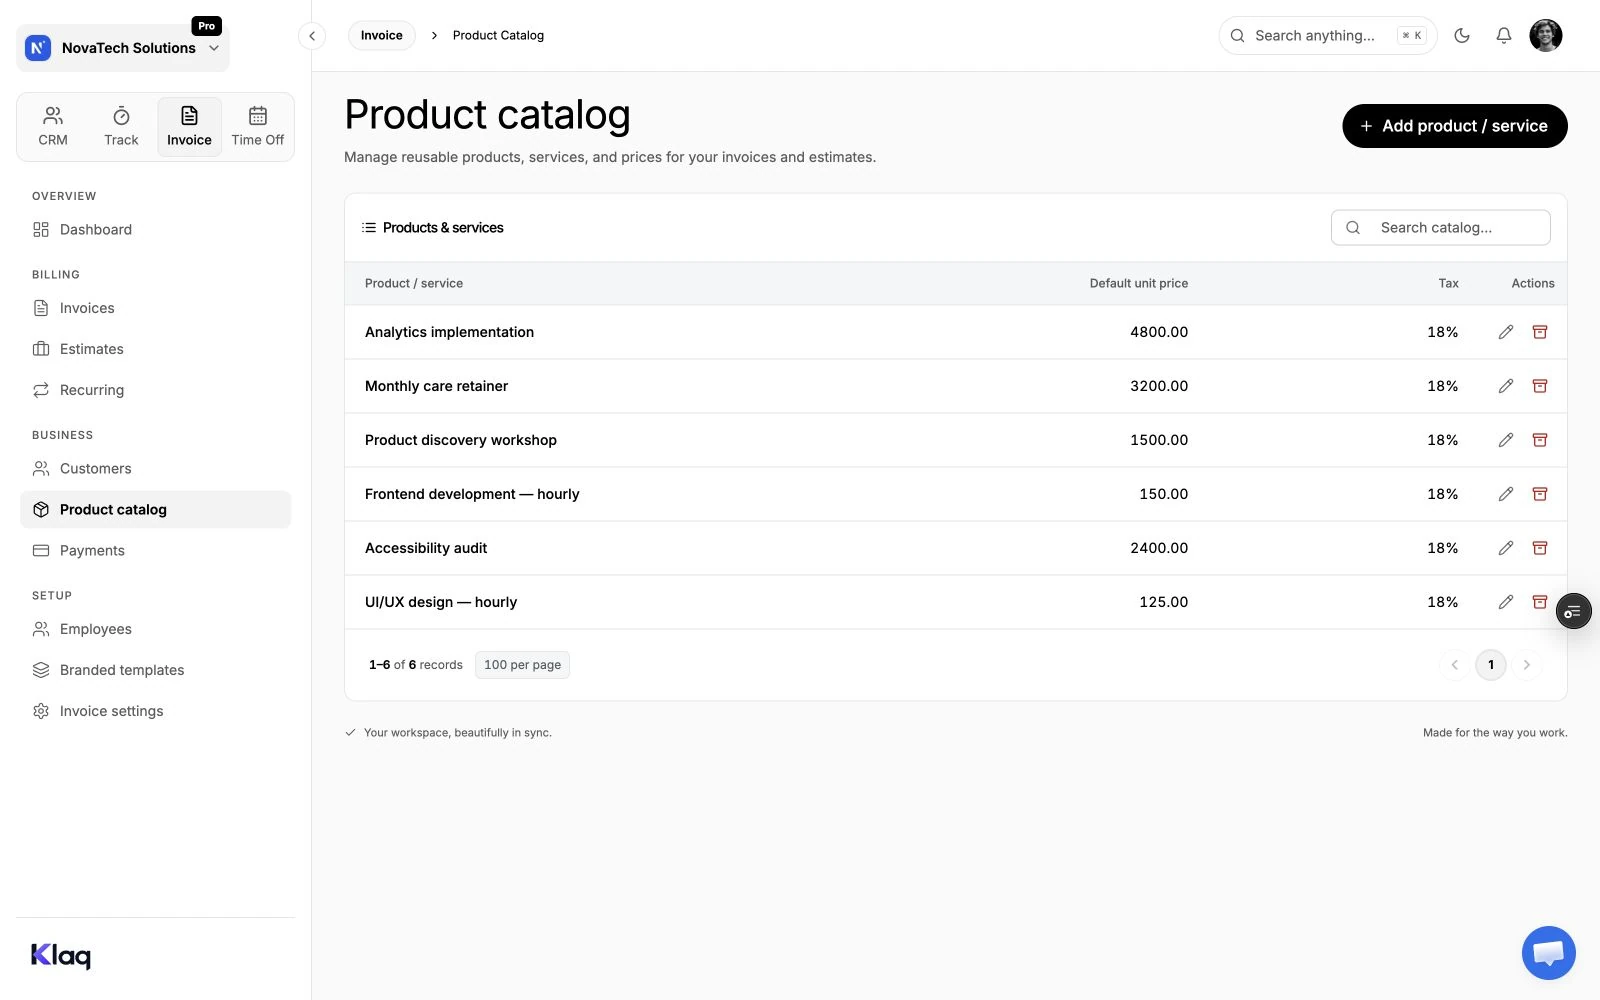
Task: Archive the Monthly care retainer entry
Action: pos(1540,386)
